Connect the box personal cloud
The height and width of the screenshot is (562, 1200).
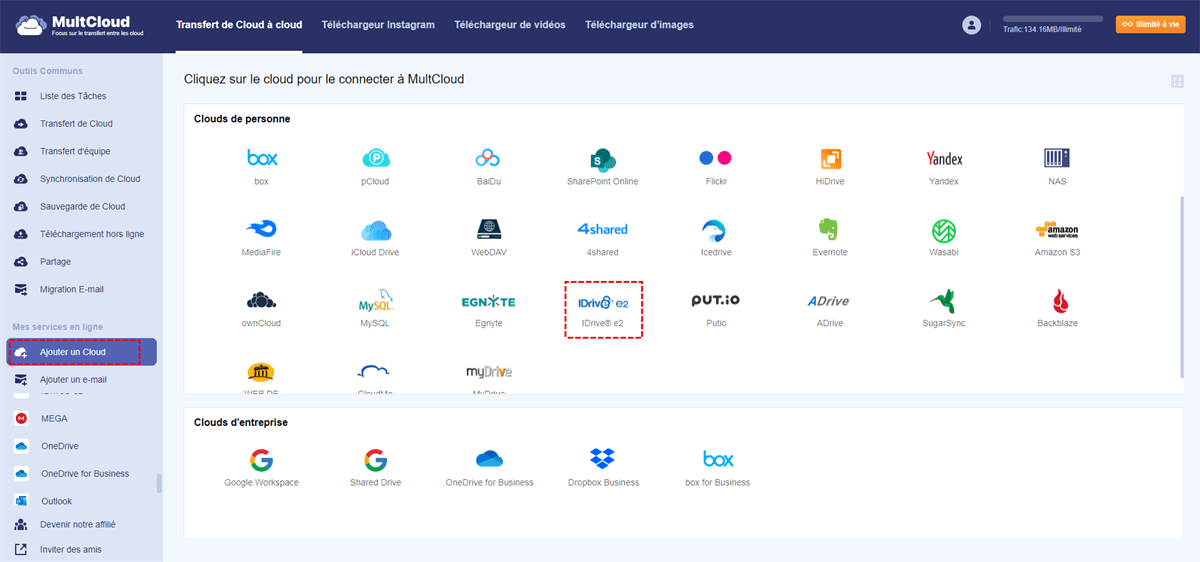[262, 165]
